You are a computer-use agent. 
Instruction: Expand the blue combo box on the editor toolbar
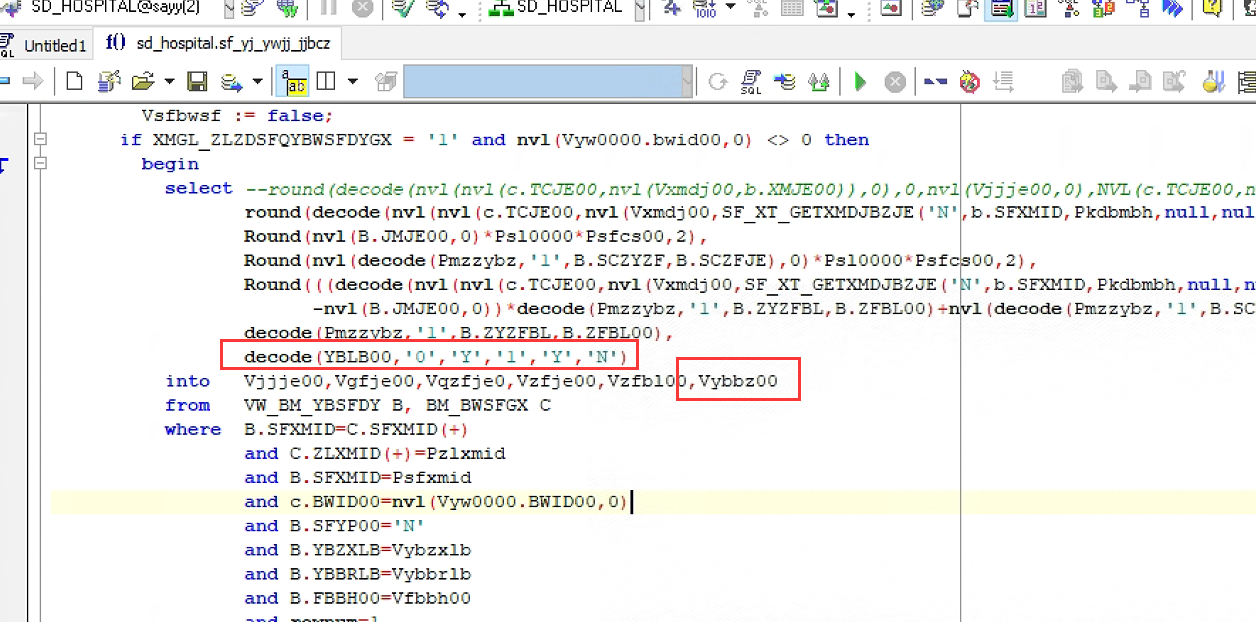pyautogui.click(x=686, y=81)
